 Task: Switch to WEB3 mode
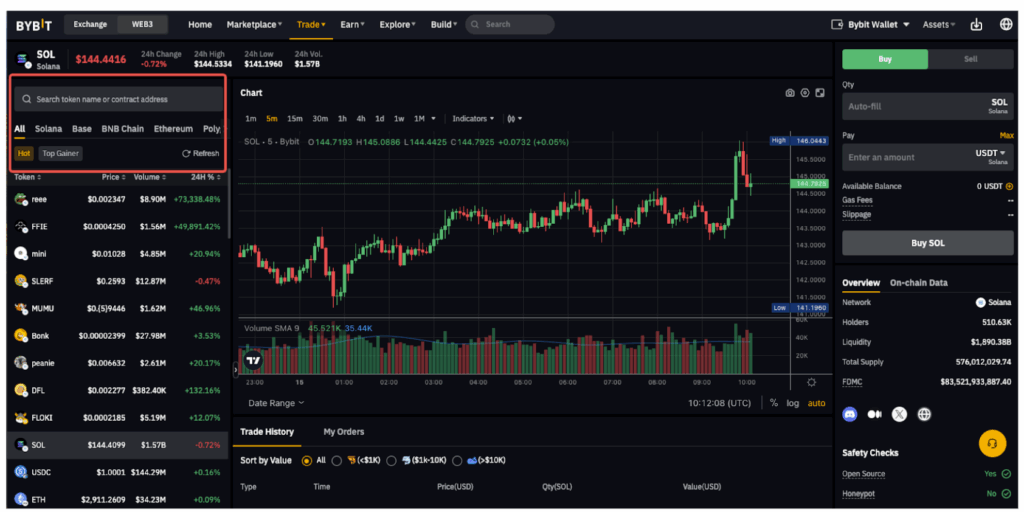(142, 24)
